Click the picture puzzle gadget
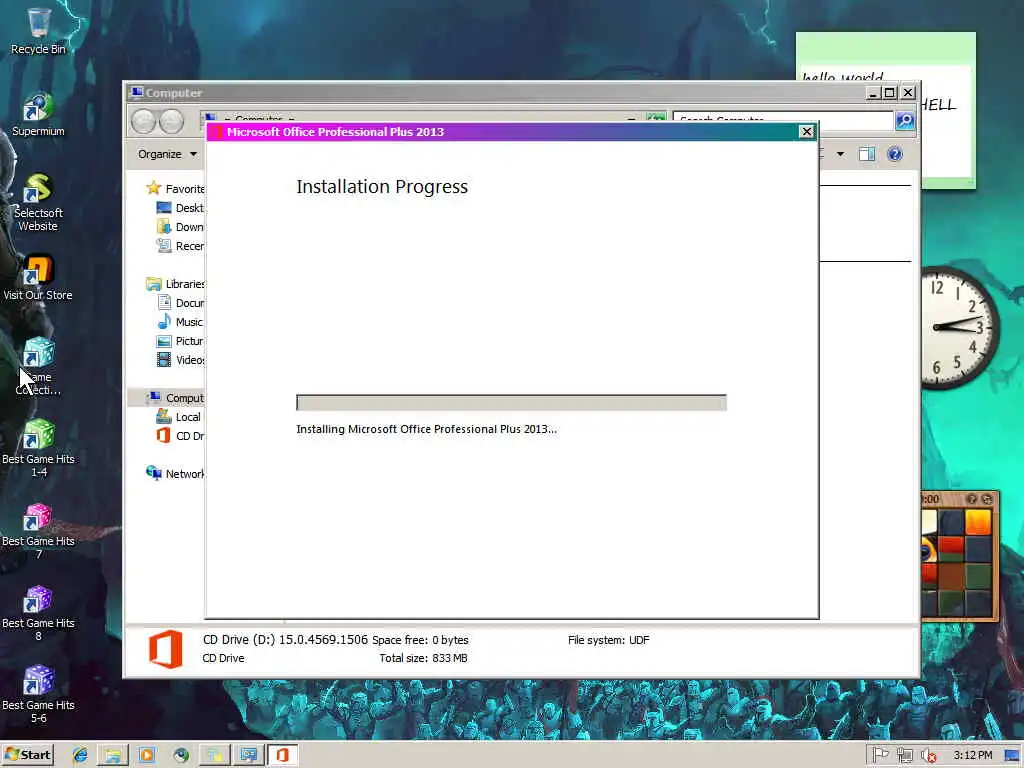The height and width of the screenshot is (768, 1024). pyautogui.click(x=960, y=555)
